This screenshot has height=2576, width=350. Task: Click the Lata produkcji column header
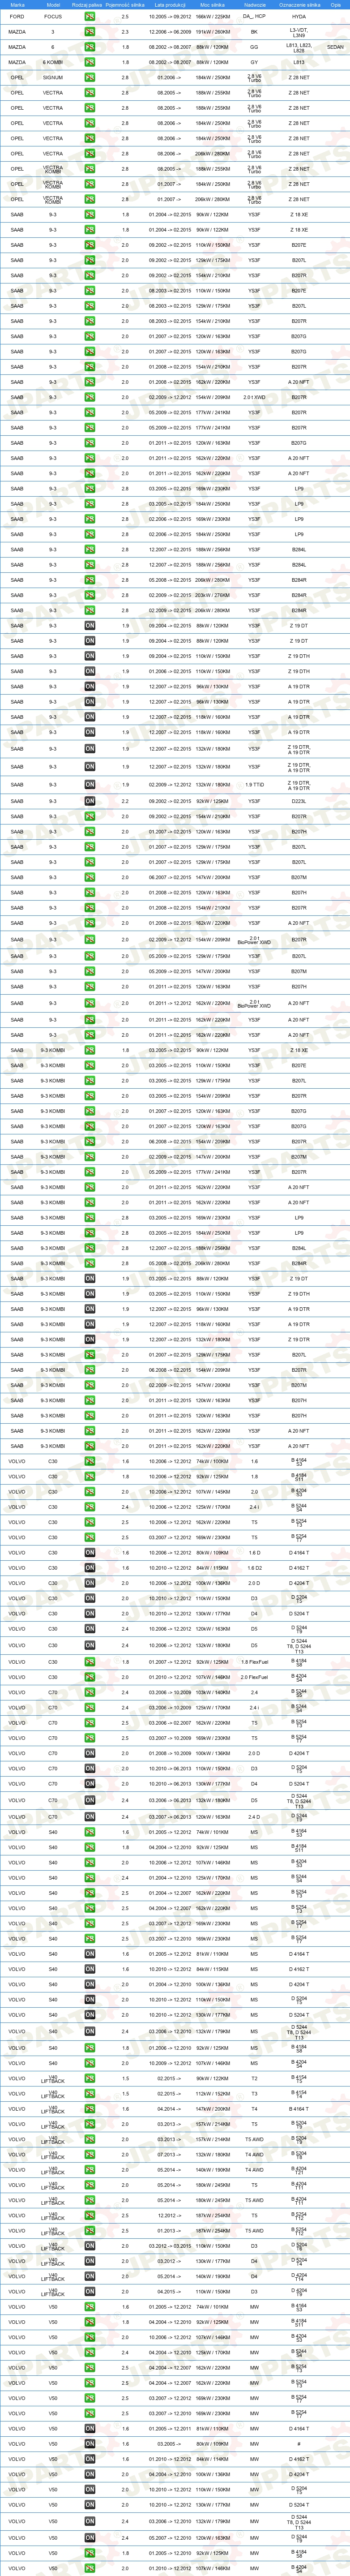tap(170, 5)
